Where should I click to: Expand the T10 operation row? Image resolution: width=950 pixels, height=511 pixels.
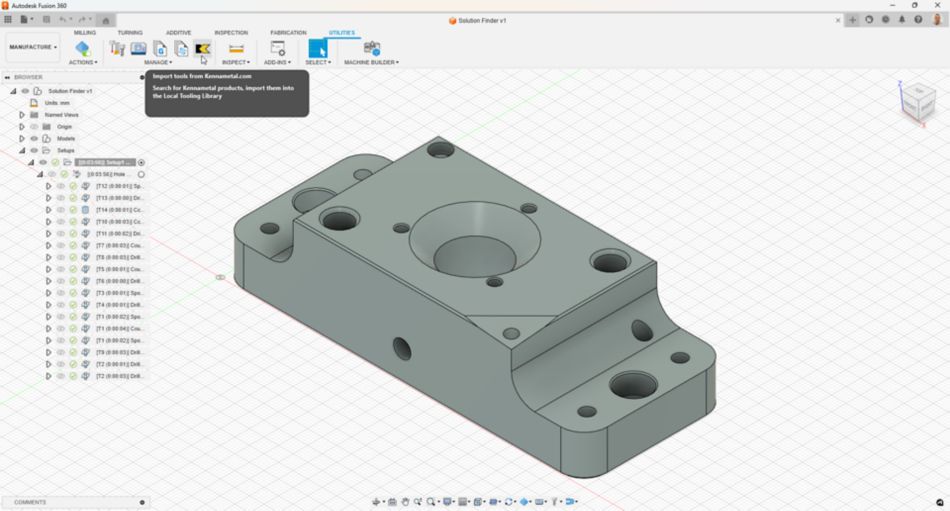tap(48, 222)
